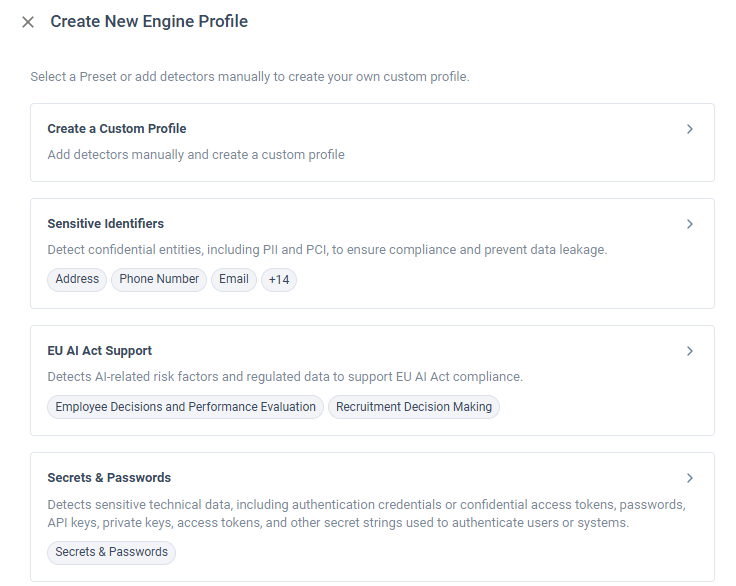Viewport: 736px width, 586px height.
Task: Click Employee Decisions and Performance Evaluation tag
Action: (x=185, y=407)
